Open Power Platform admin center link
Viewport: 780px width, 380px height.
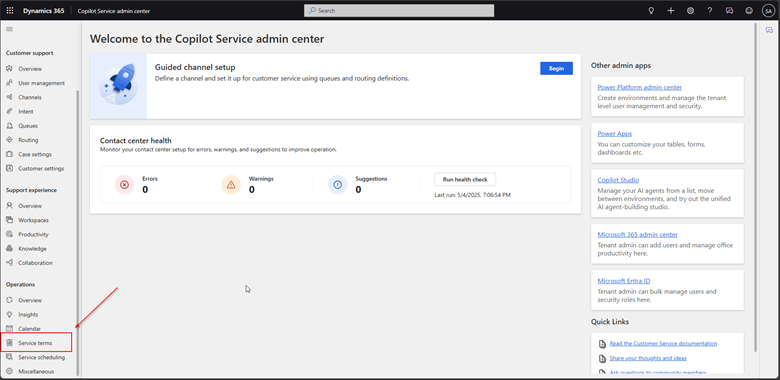[x=640, y=87]
